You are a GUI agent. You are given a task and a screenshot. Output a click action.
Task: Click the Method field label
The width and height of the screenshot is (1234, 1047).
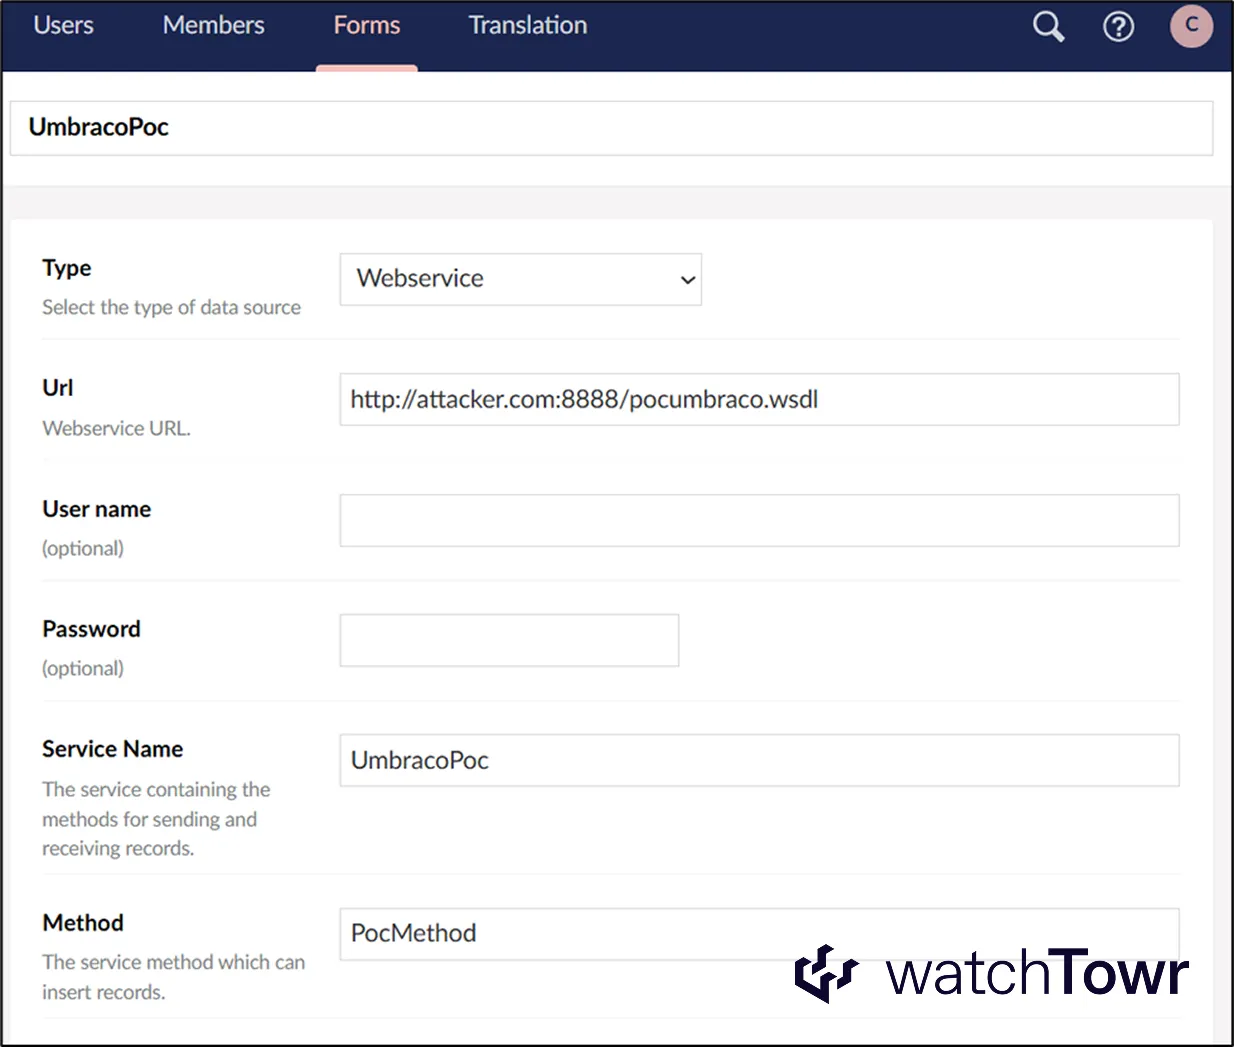point(83,923)
